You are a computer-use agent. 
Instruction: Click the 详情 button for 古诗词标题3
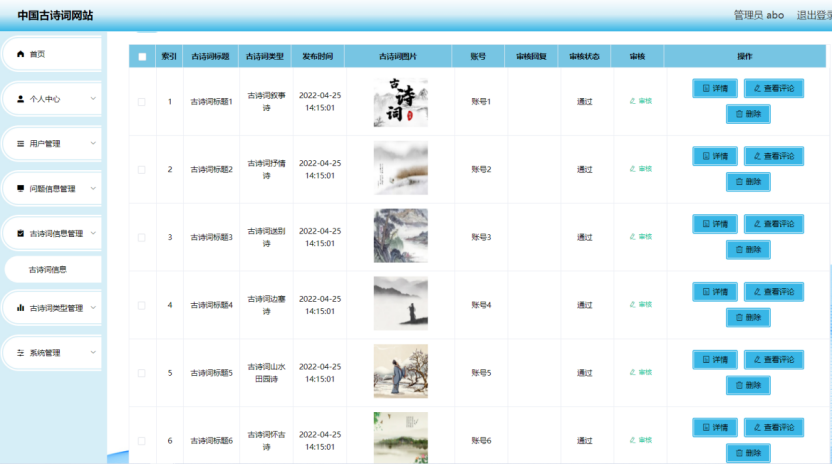(715, 224)
